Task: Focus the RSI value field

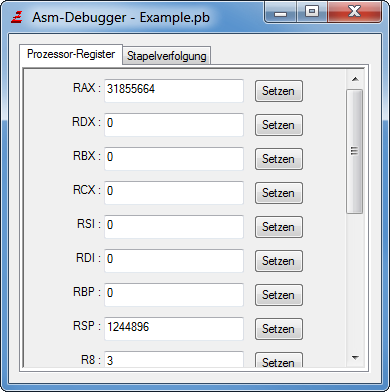Action: (x=174, y=227)
